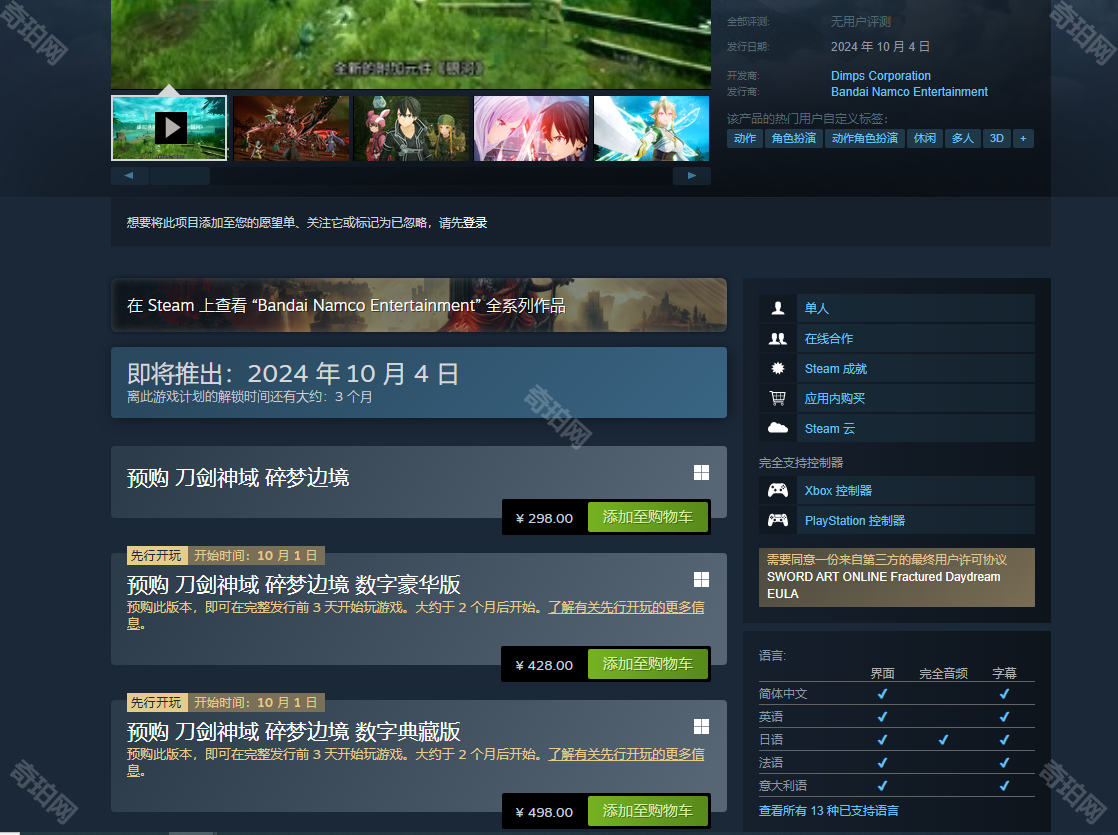Click the 意大利语 language row label
The width and height of the screenshot is (1118, 835).
[x=783, y=785]
